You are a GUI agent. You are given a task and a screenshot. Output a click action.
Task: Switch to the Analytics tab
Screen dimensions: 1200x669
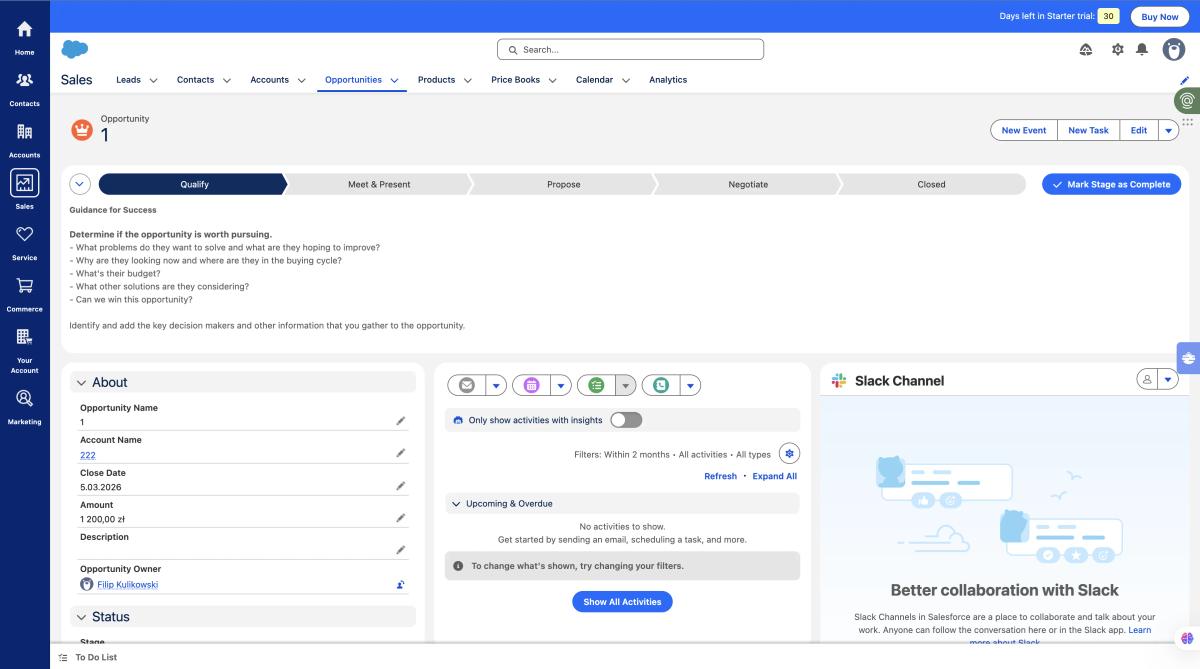click(668, 80)
